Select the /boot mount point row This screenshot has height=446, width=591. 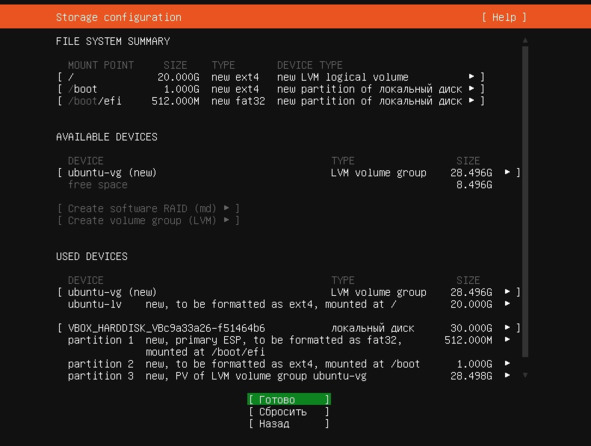point(271,89)
